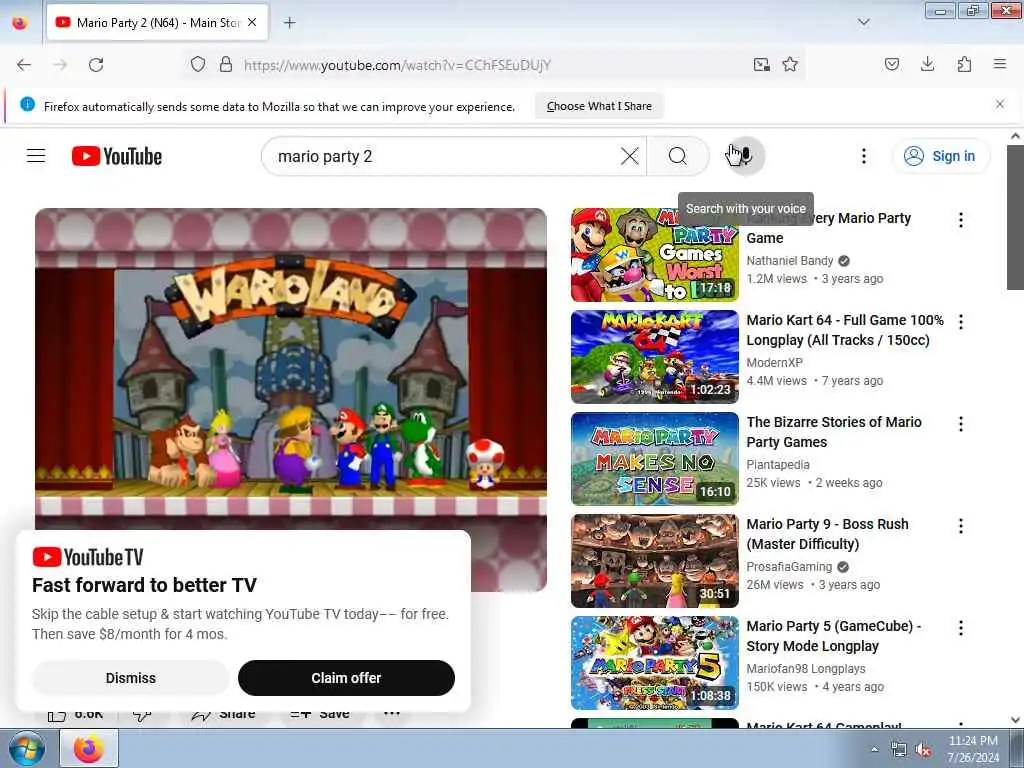Go back with the browser back arrow
The width and height of the screenshot is (1024, 768).
point(24,65)
